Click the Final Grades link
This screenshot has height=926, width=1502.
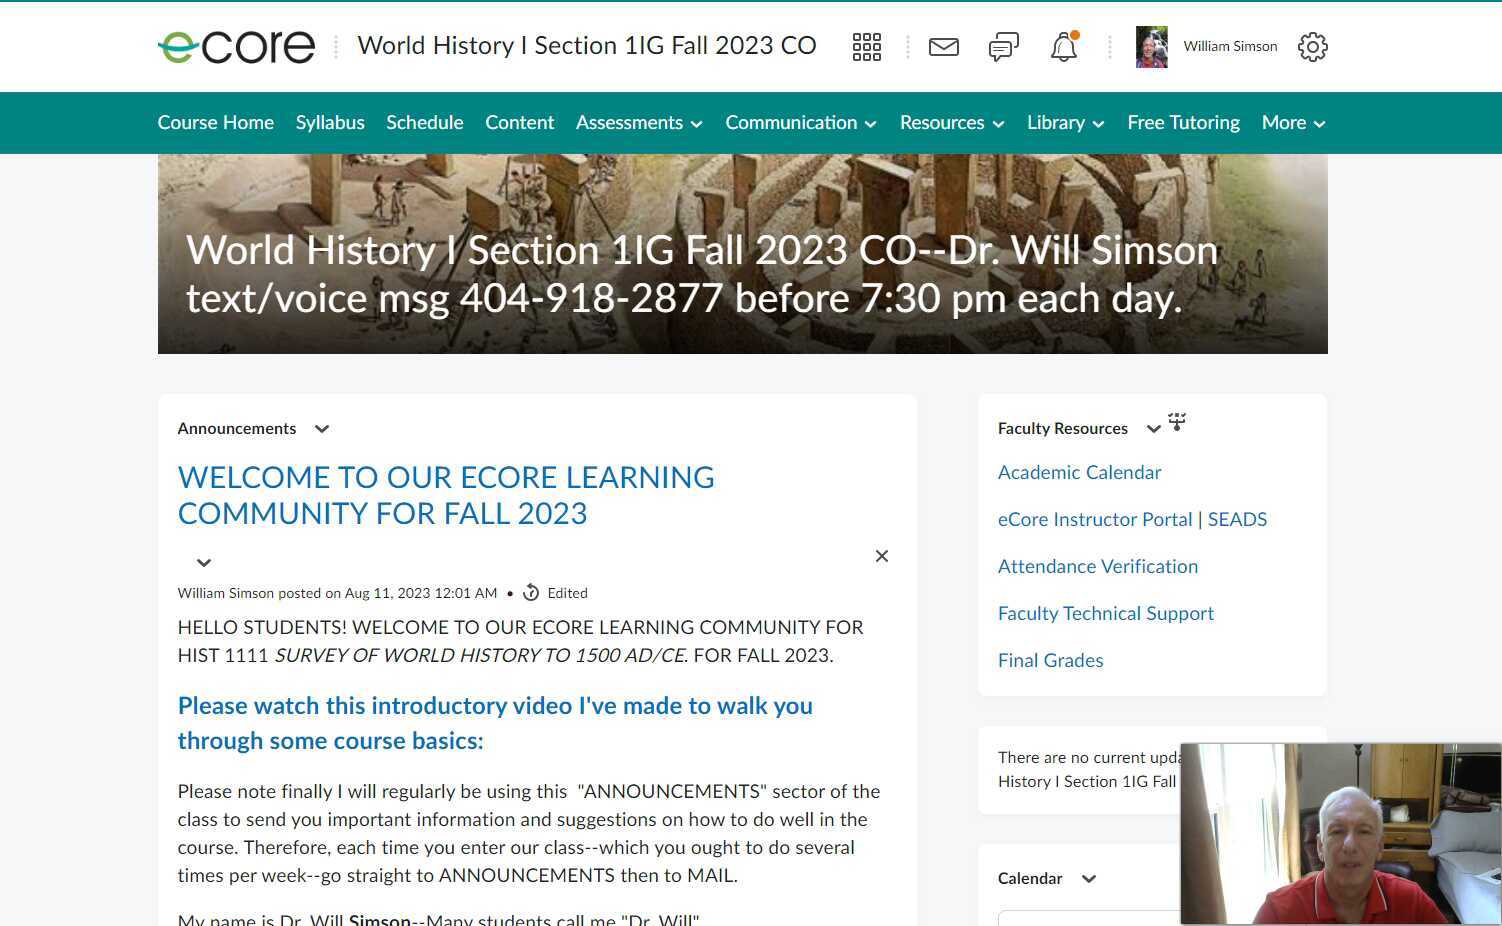(1050, 660)
